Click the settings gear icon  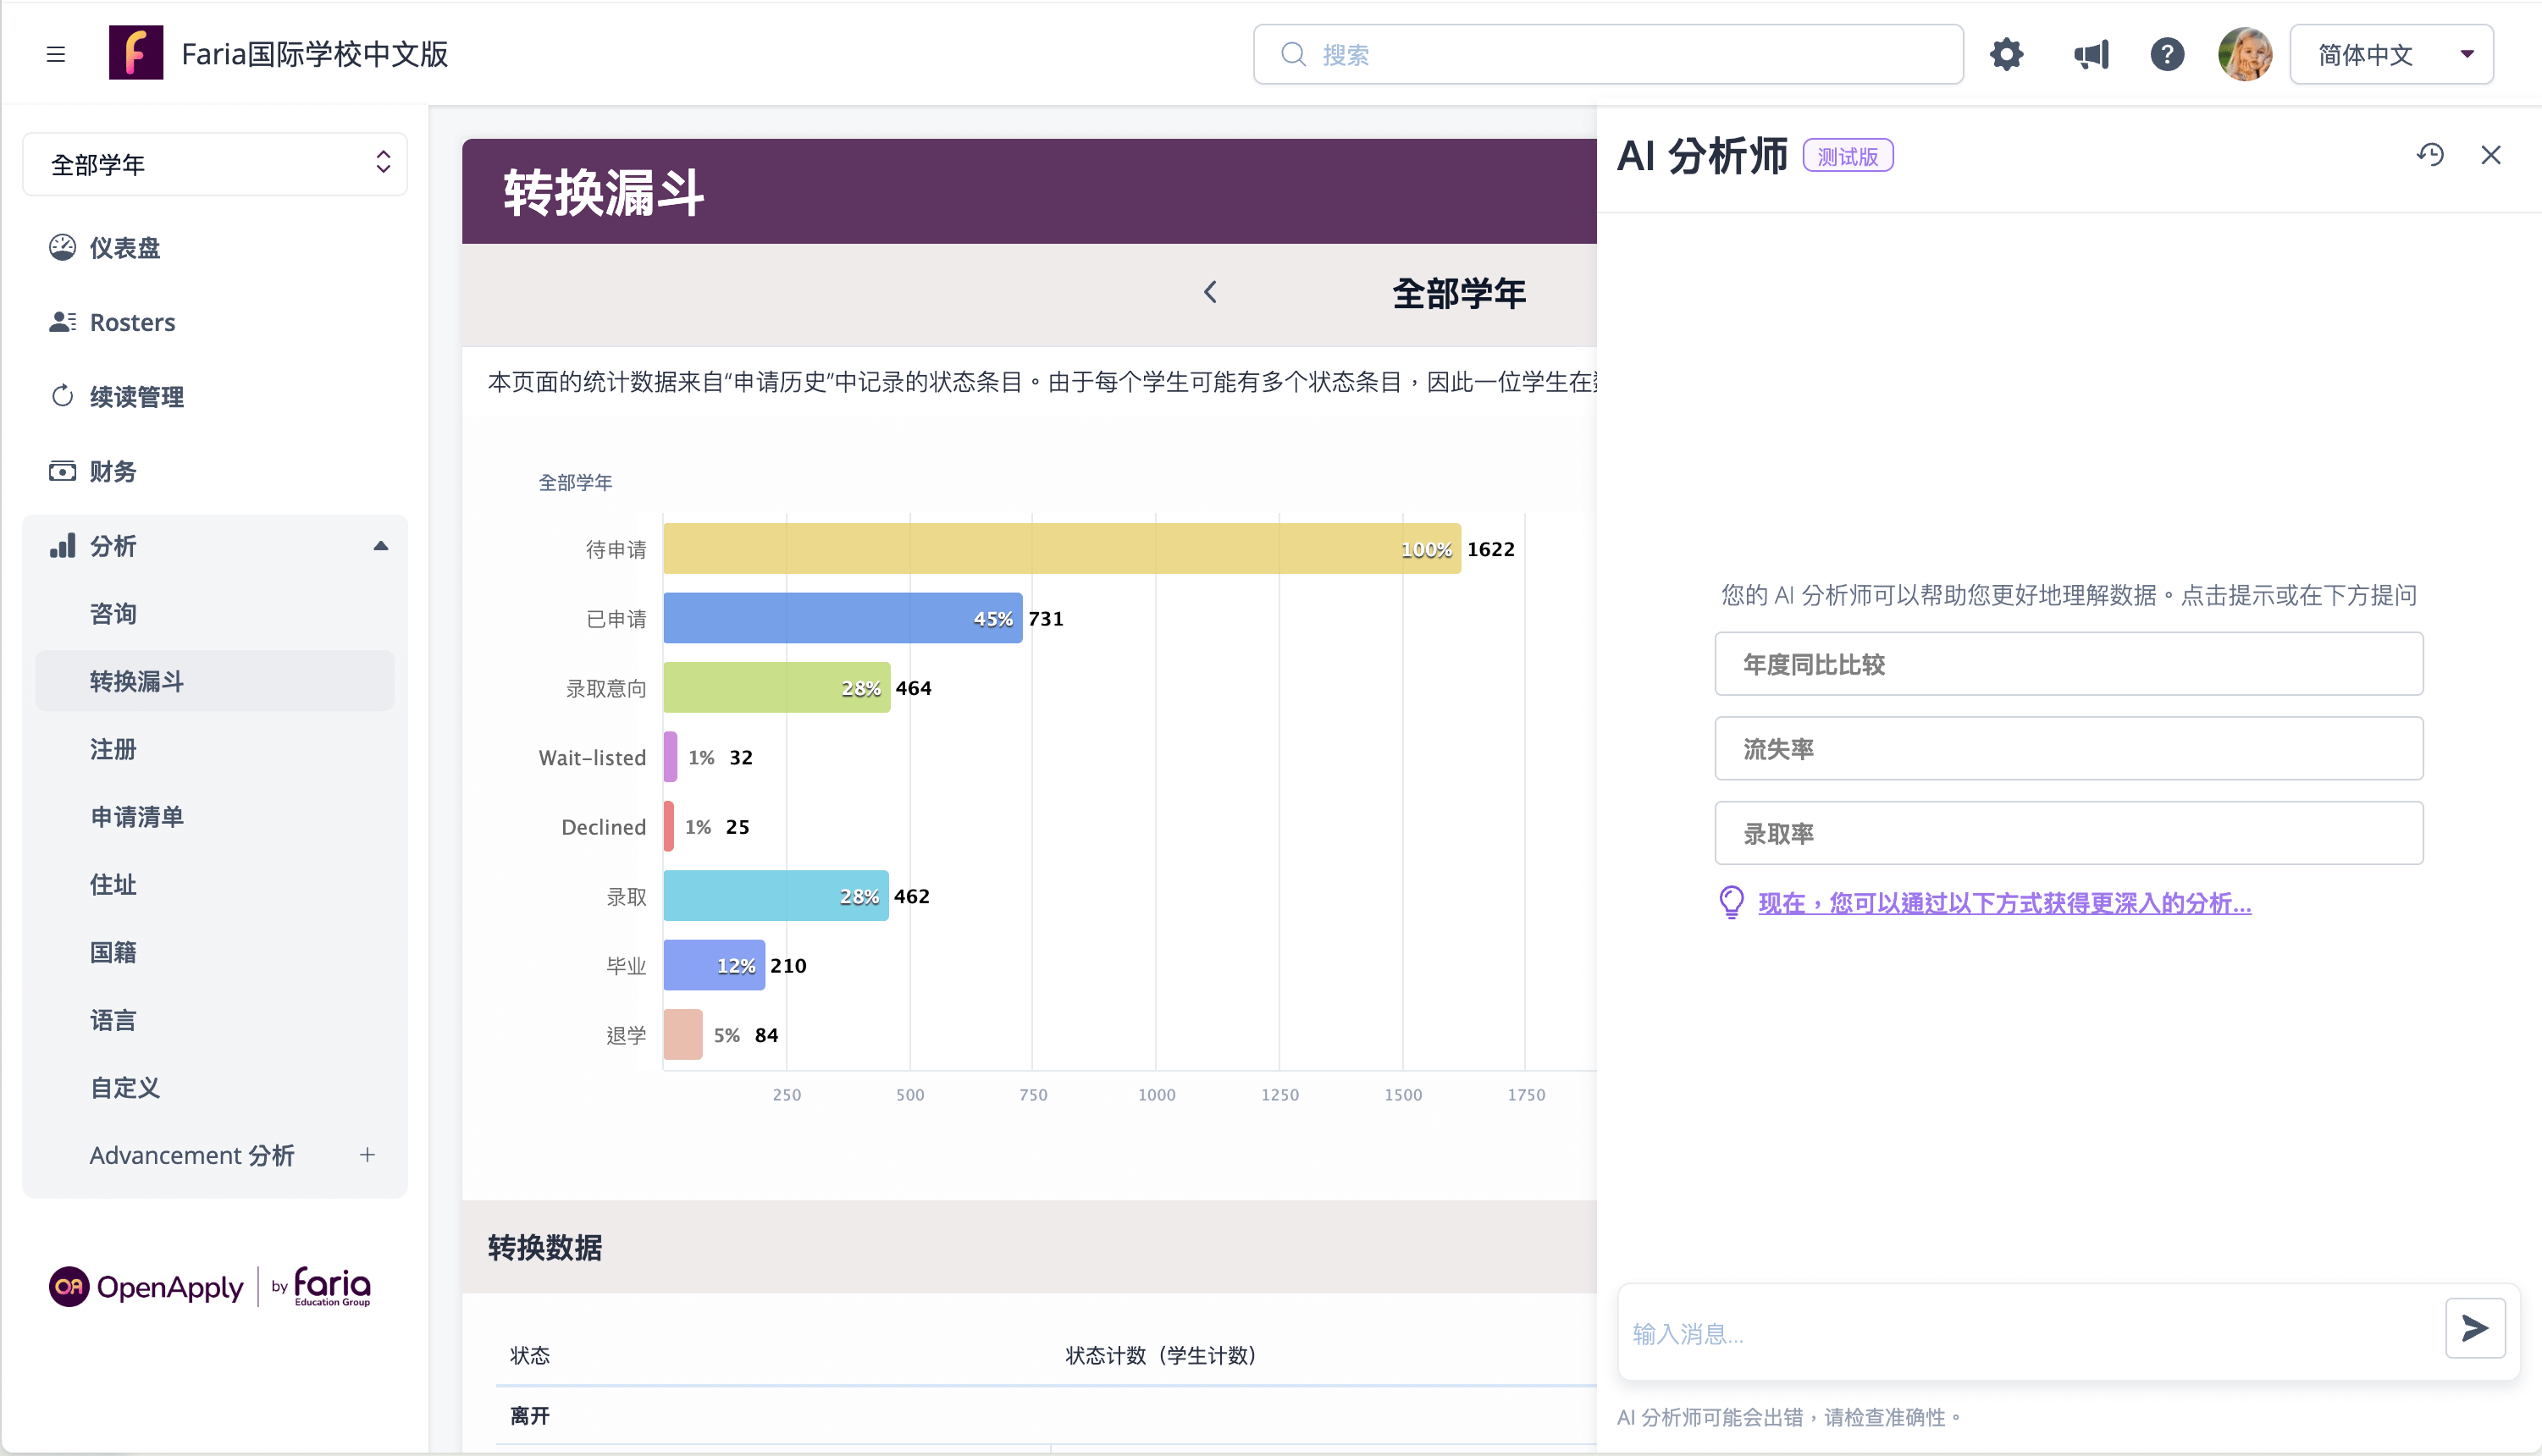click(x=2006, y=54)
